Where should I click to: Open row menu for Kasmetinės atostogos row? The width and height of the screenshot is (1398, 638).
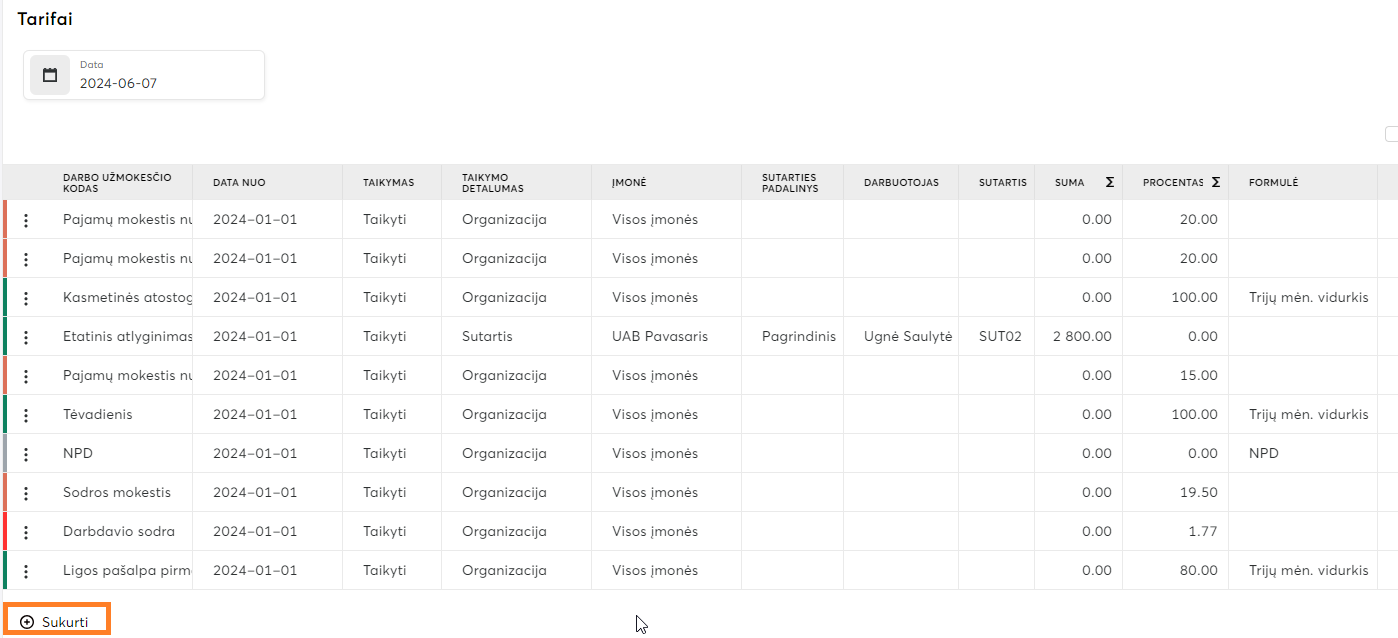26,298
